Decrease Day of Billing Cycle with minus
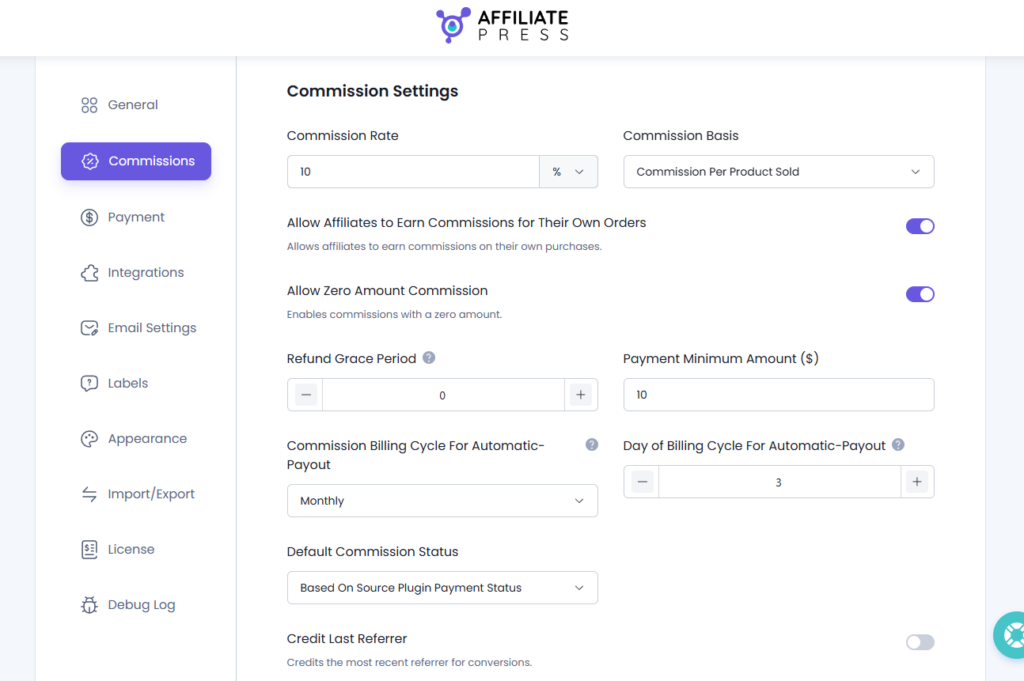The height and width of the screenshot is (681, 1024). pyautogui.click(x=642, y=482)
